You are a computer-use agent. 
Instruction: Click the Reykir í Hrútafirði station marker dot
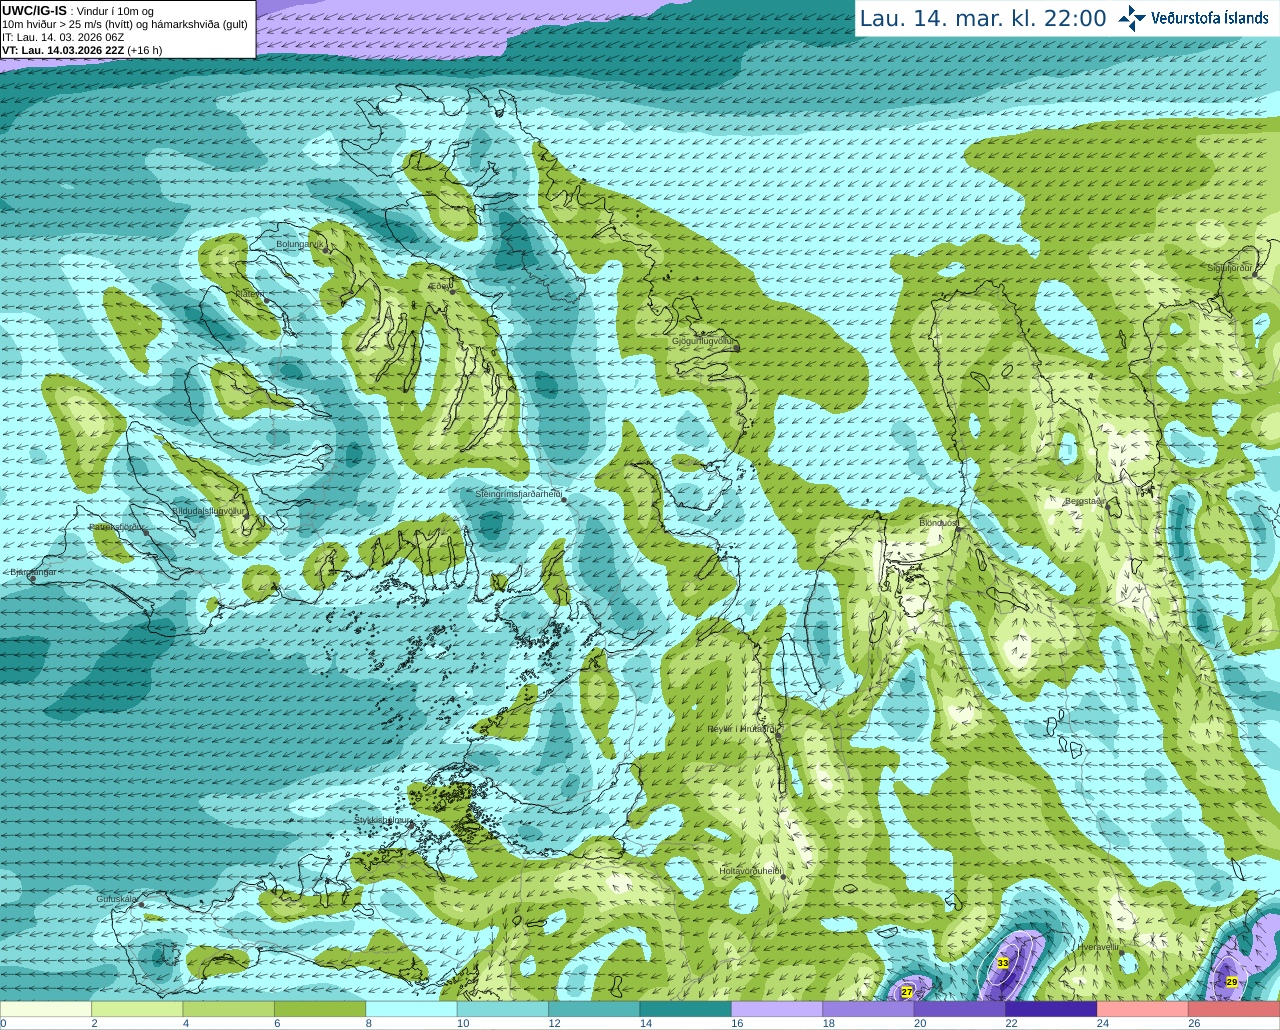coord(779,736)
